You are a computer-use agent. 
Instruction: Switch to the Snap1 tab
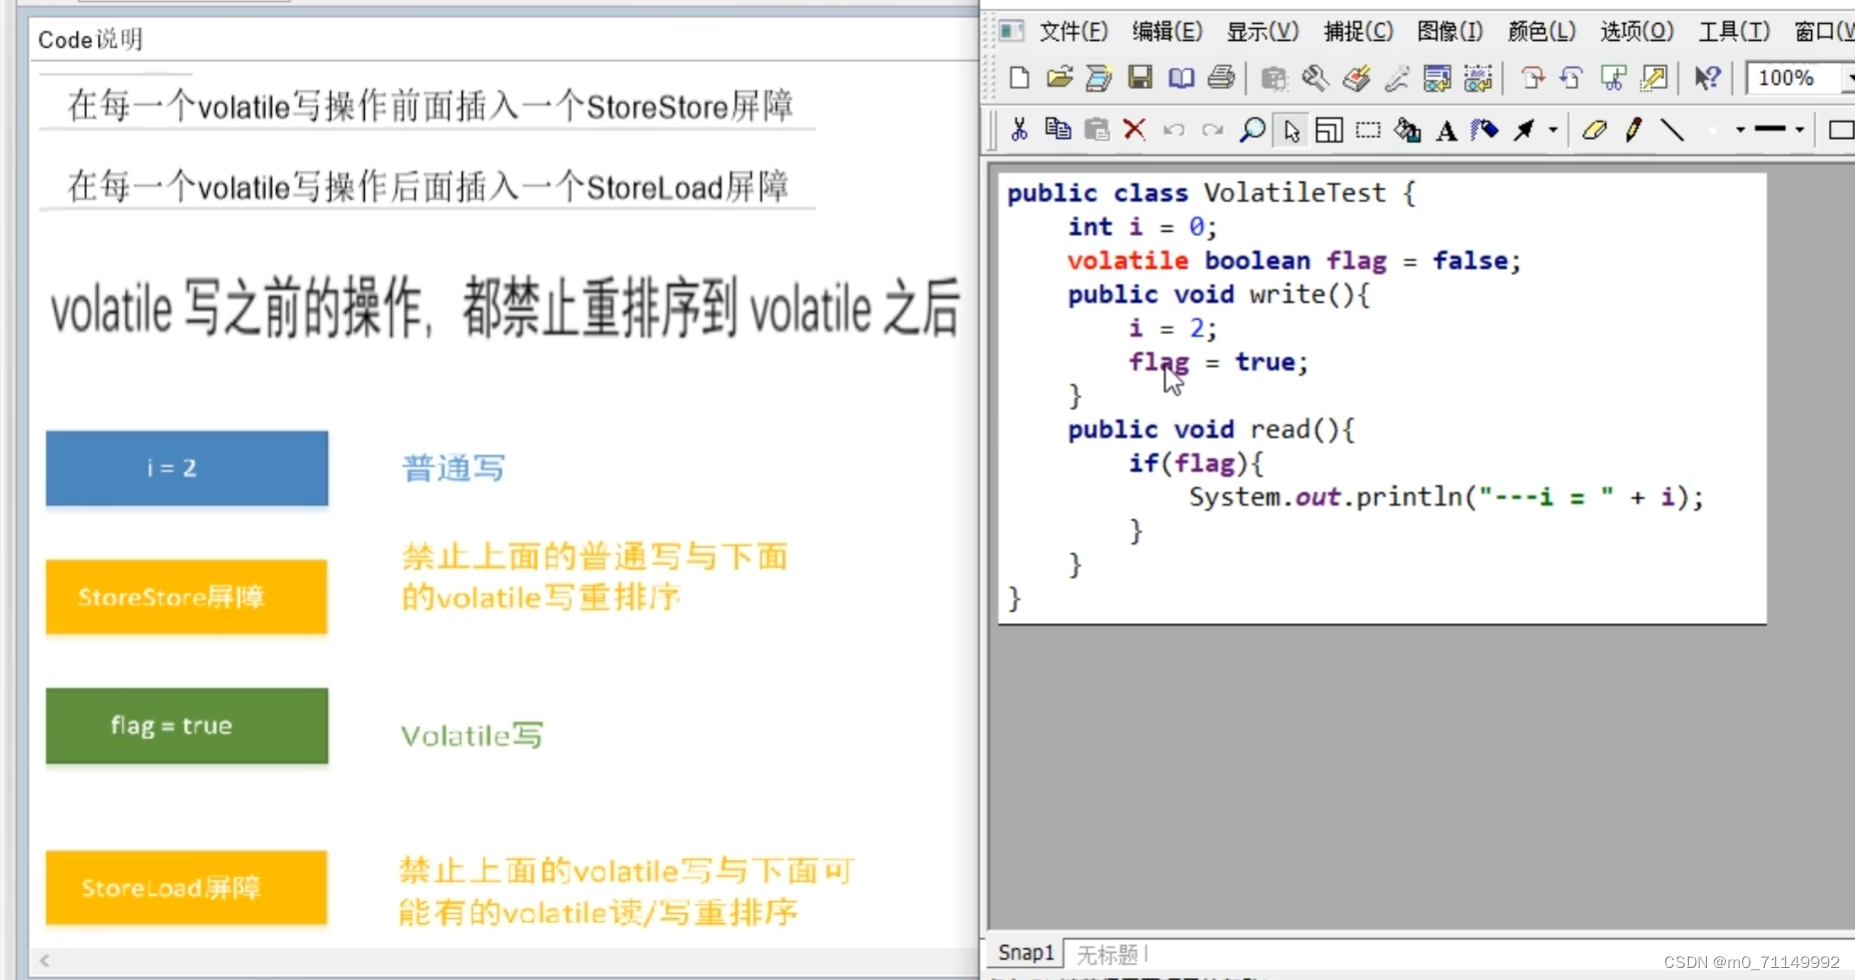1026,953
